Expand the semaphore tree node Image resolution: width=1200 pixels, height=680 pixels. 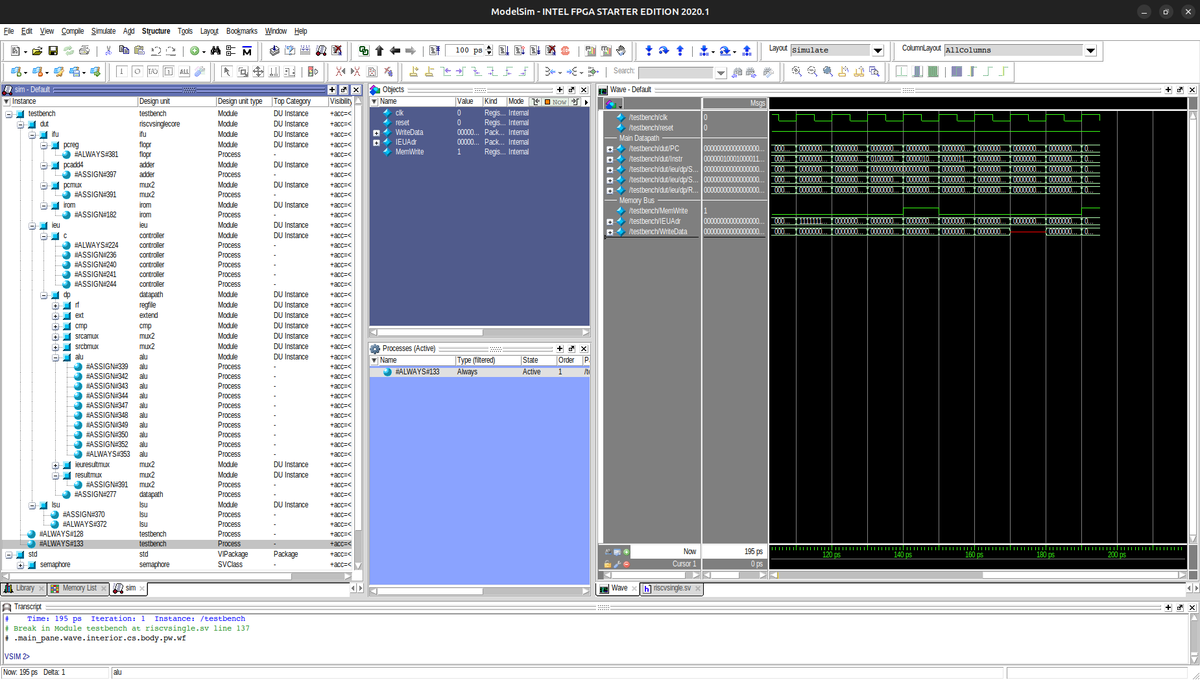20,565
